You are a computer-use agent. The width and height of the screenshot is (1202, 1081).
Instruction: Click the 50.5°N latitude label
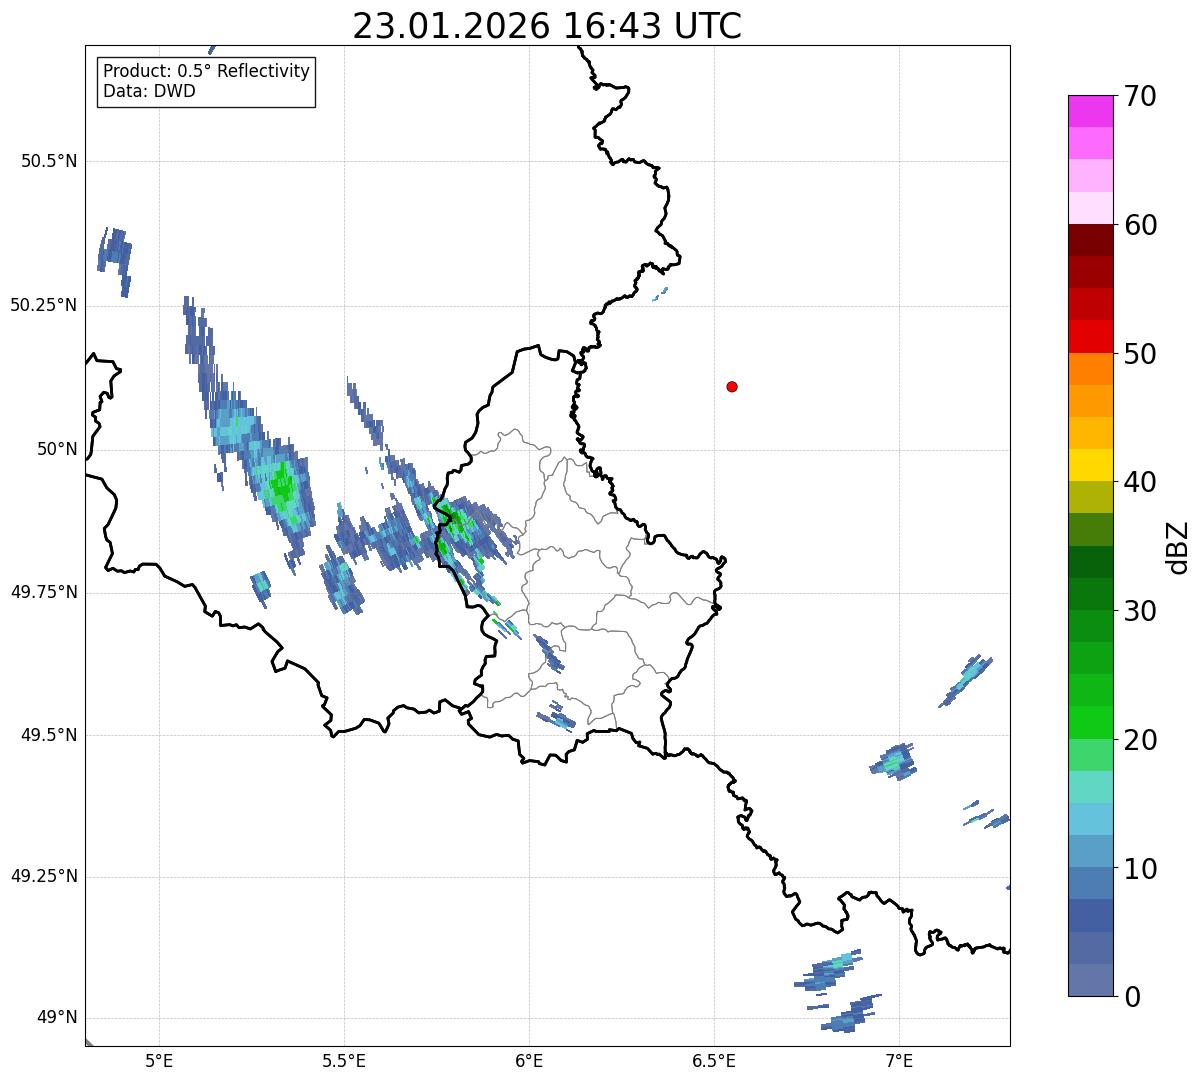49,161
